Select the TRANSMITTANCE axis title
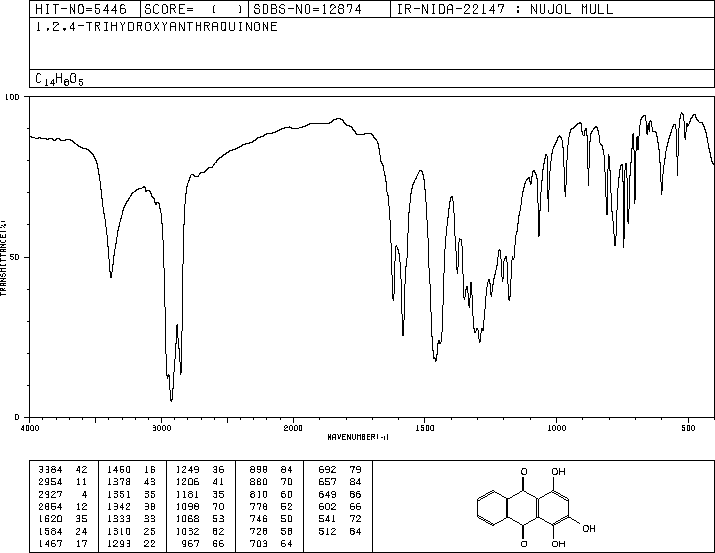The height and width of the screenshot is (553, 715). (3, 258)
